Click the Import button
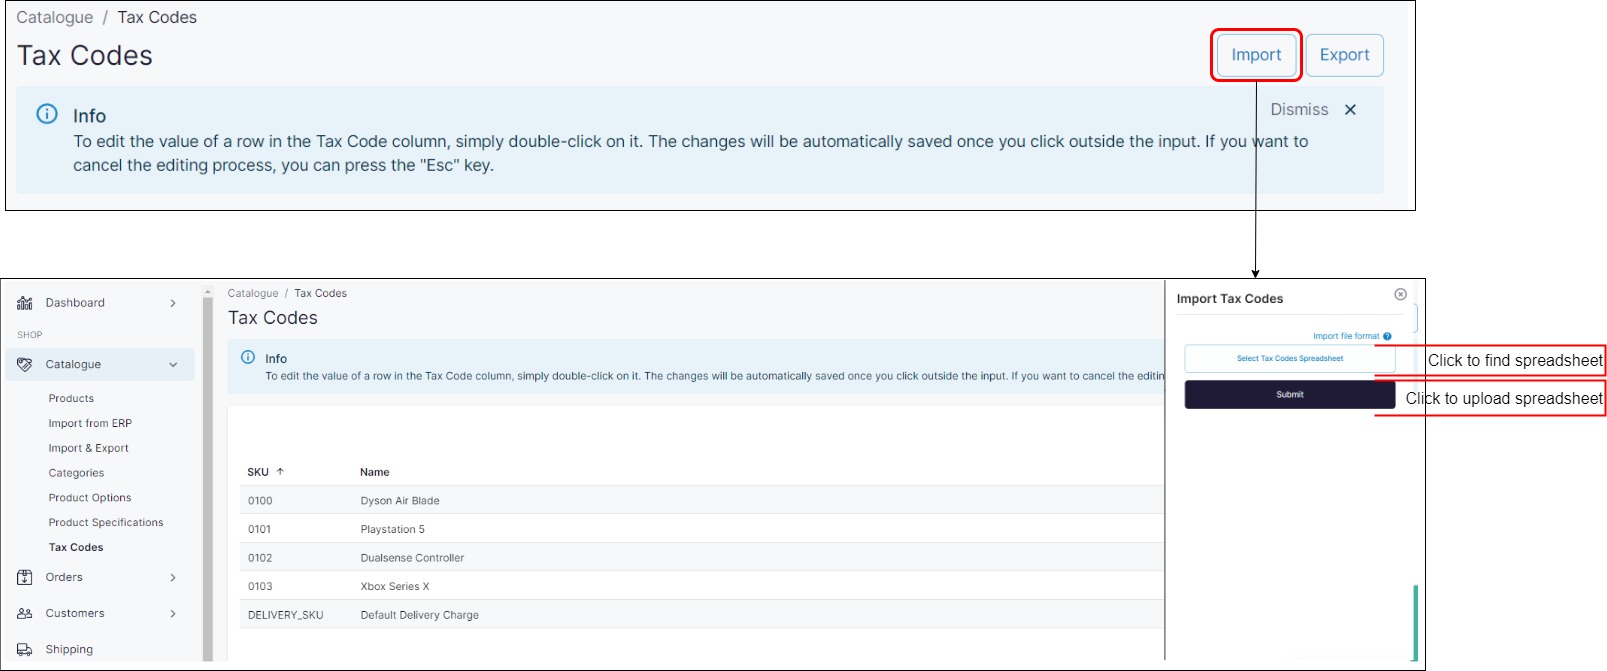 click(1256, 55)
